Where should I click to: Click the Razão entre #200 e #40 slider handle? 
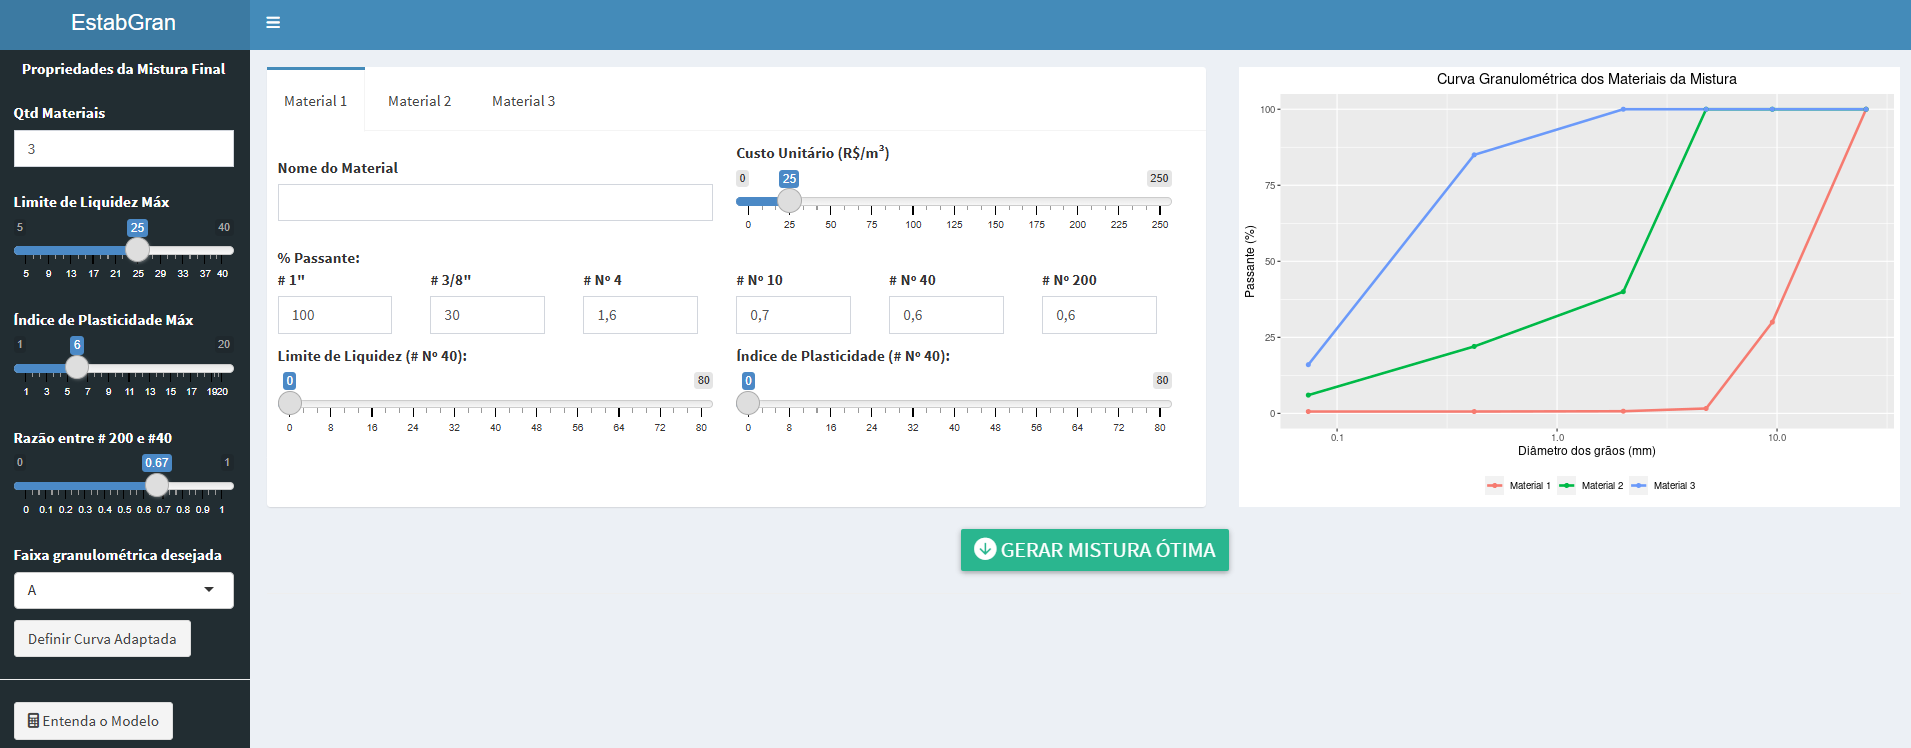pyautogui.click(x=157, y=485)
